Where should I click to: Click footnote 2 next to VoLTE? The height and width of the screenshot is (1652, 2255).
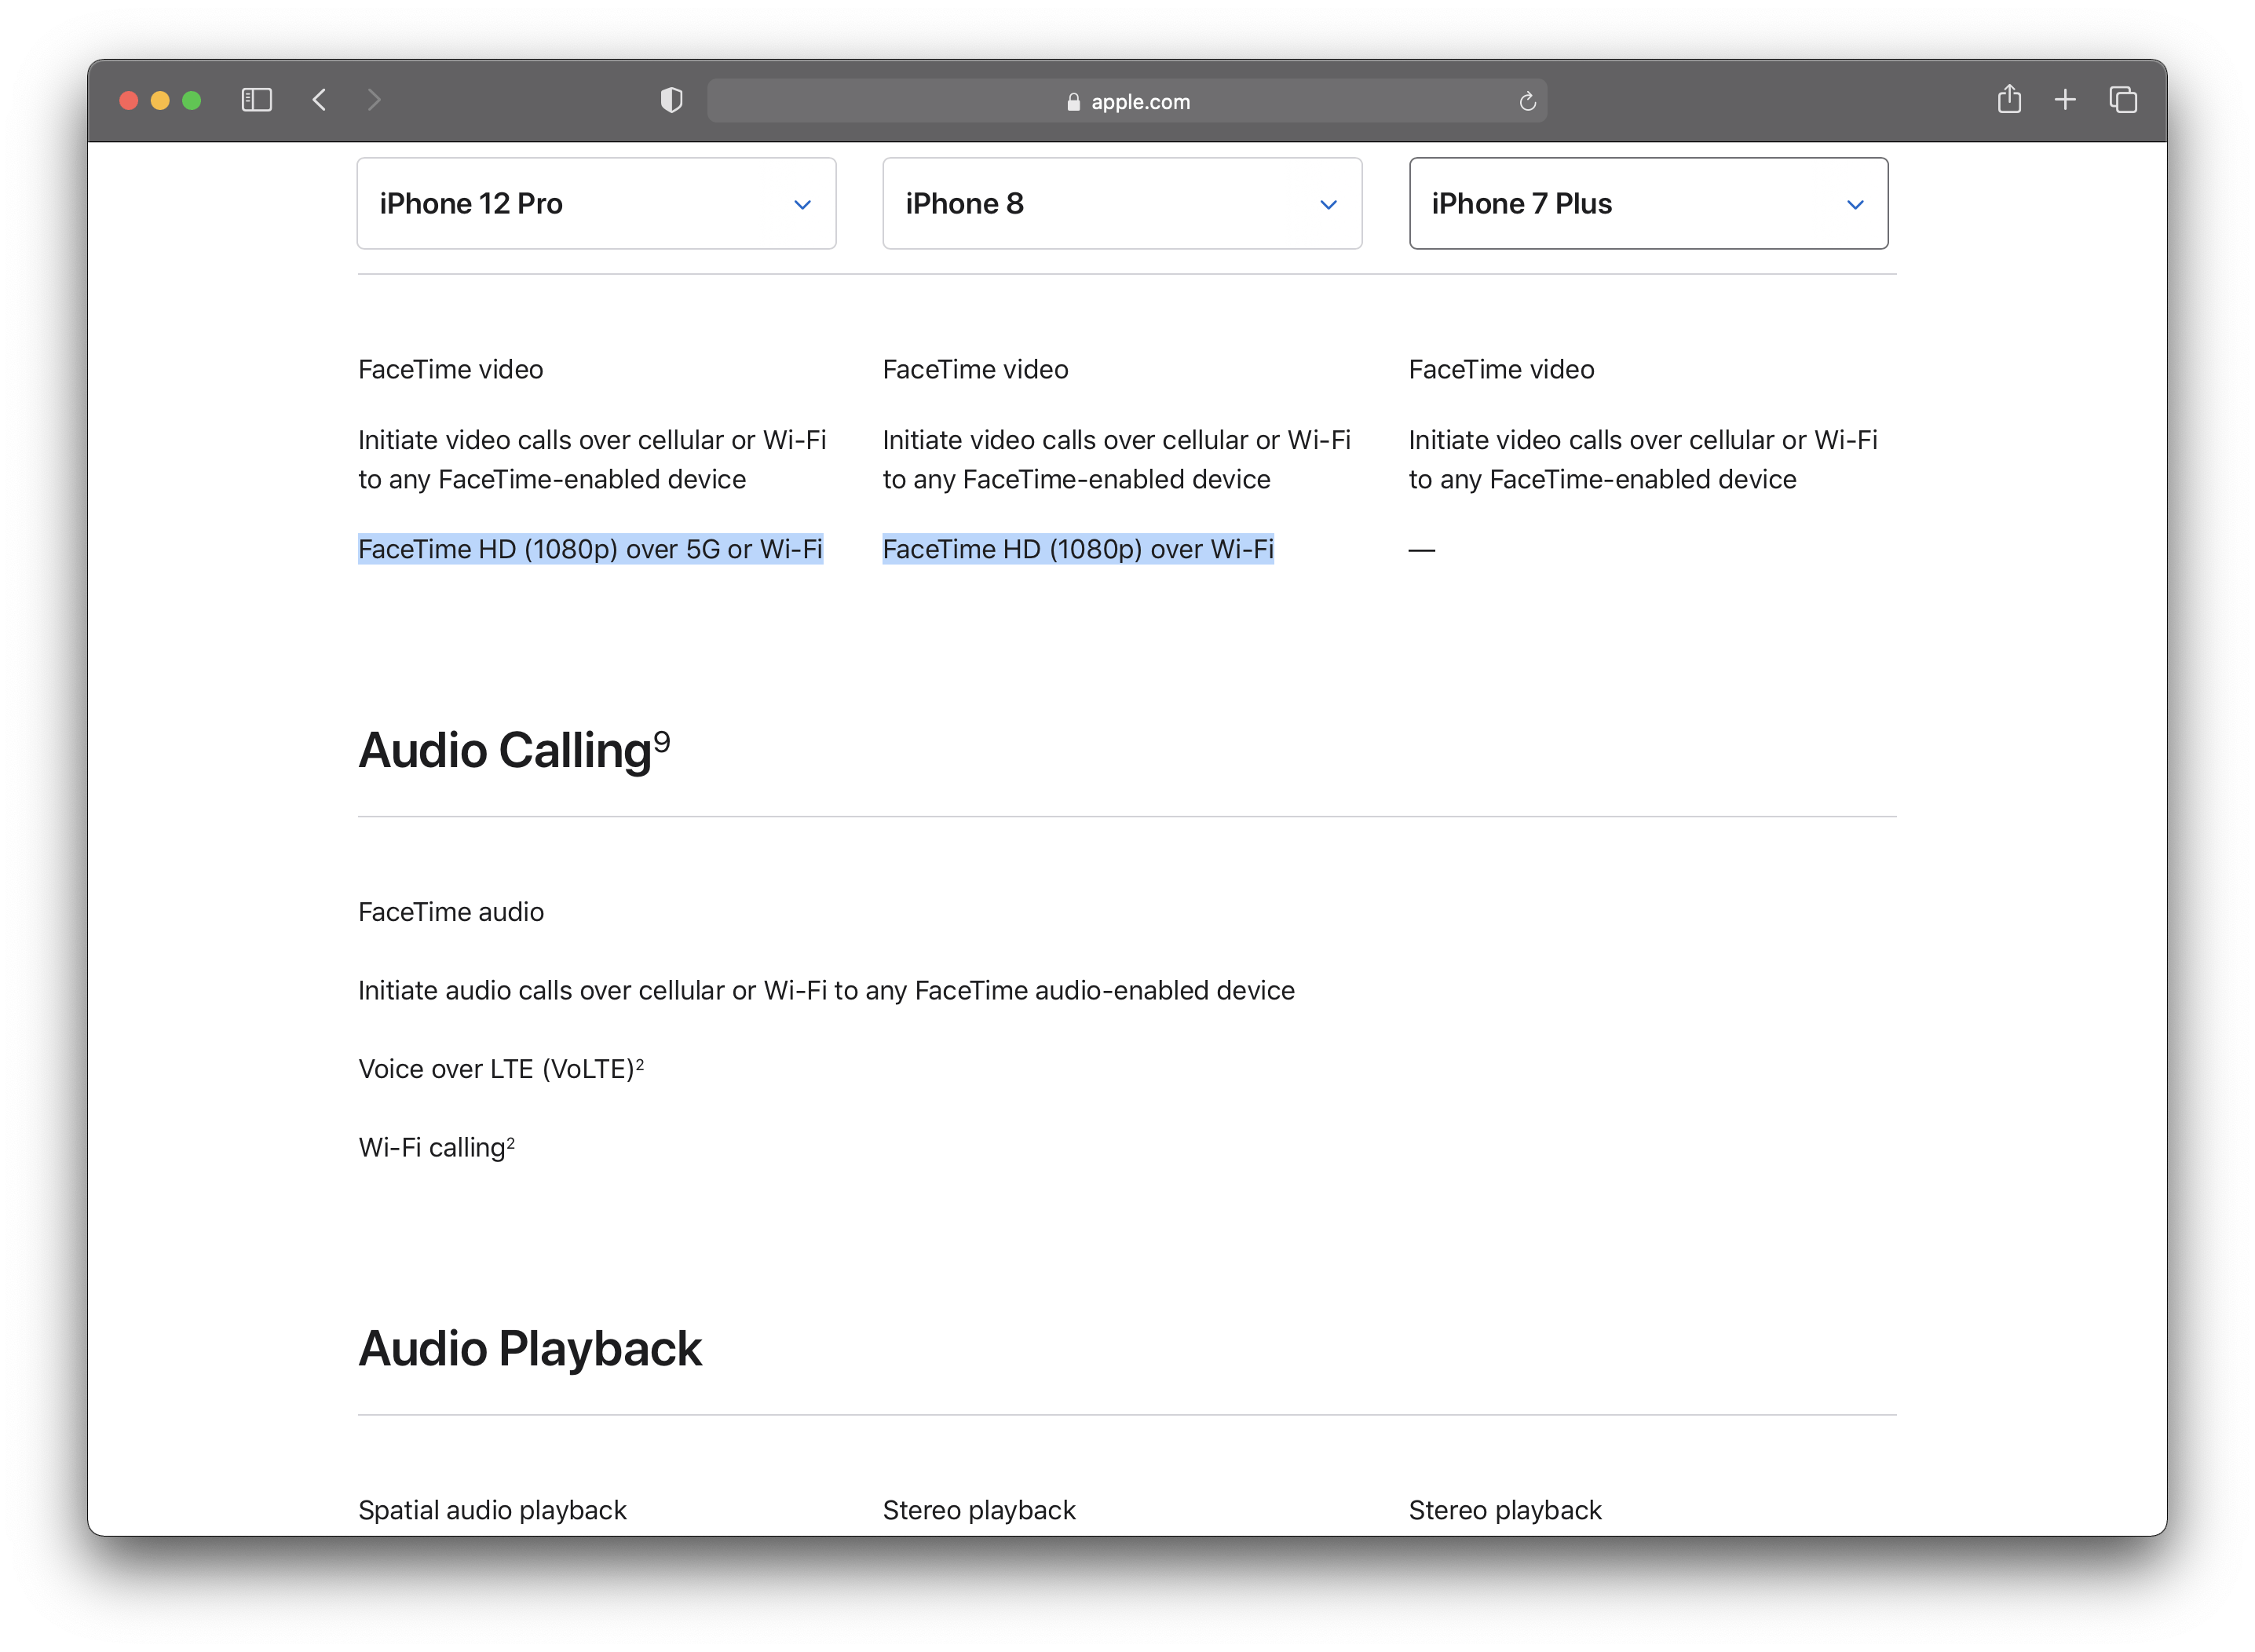click(x=640, y=1063)
